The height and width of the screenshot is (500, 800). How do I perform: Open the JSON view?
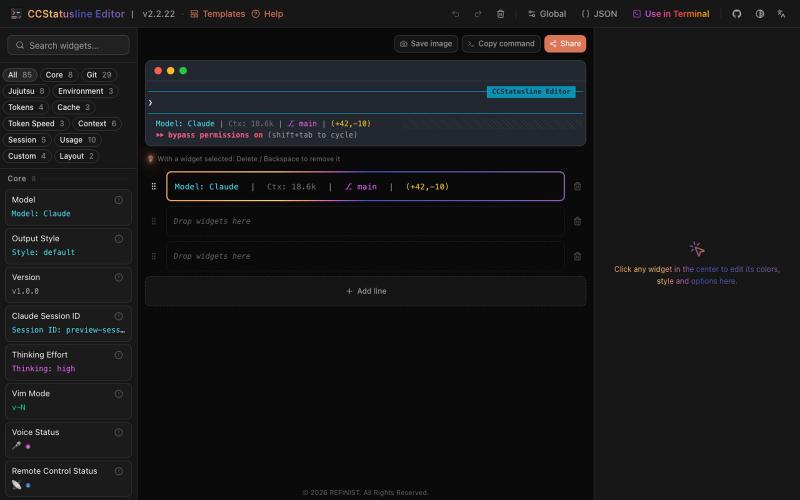[599, 14]
